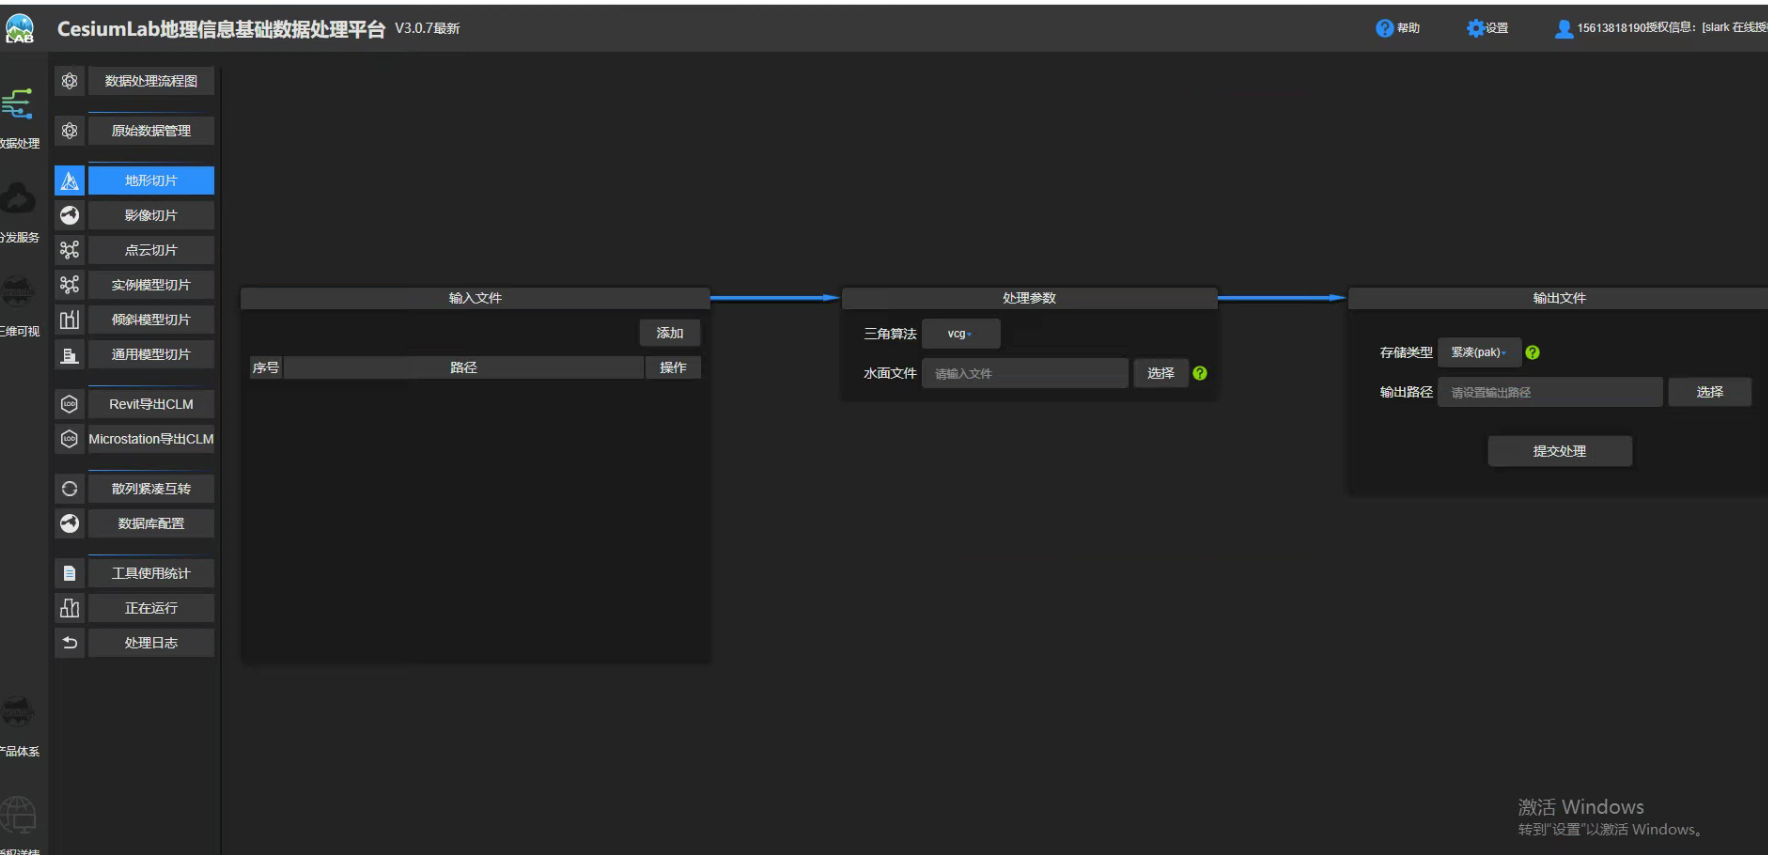Select 实例模型切片 menu item
This screenshot has width=1768, height=855.
coord(151,285)
